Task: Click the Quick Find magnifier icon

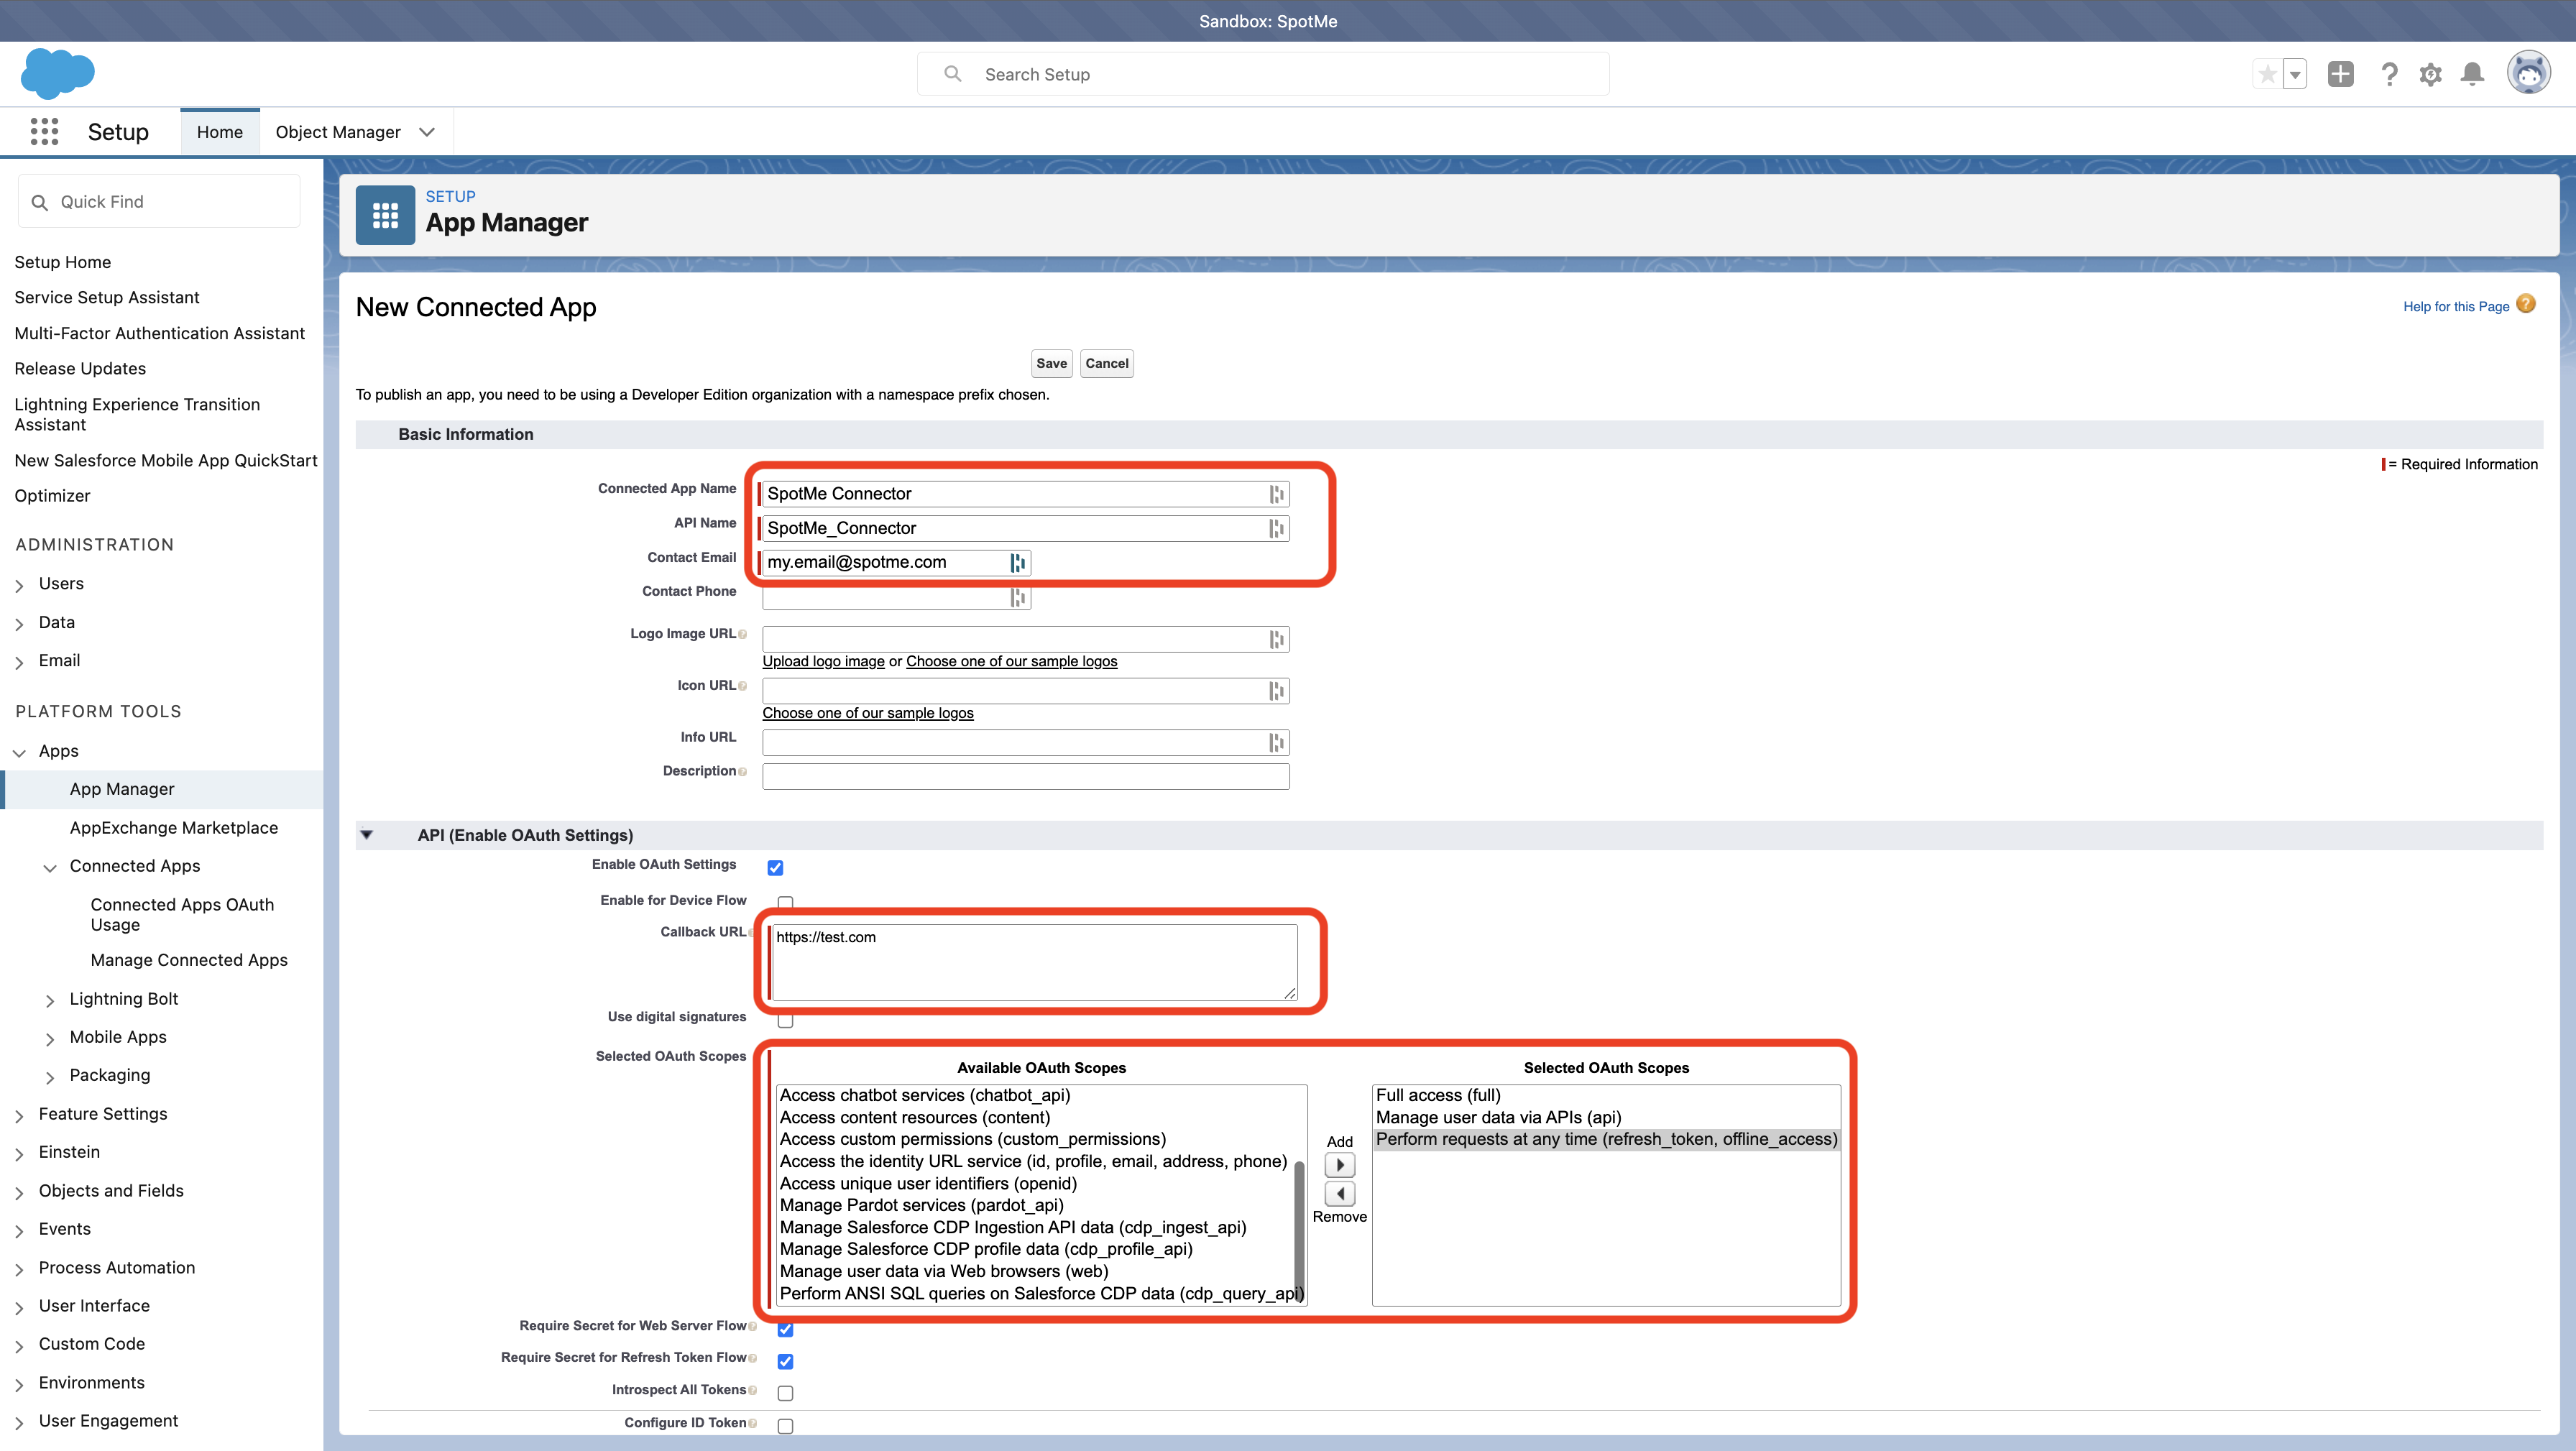Action: coord(40,202)
